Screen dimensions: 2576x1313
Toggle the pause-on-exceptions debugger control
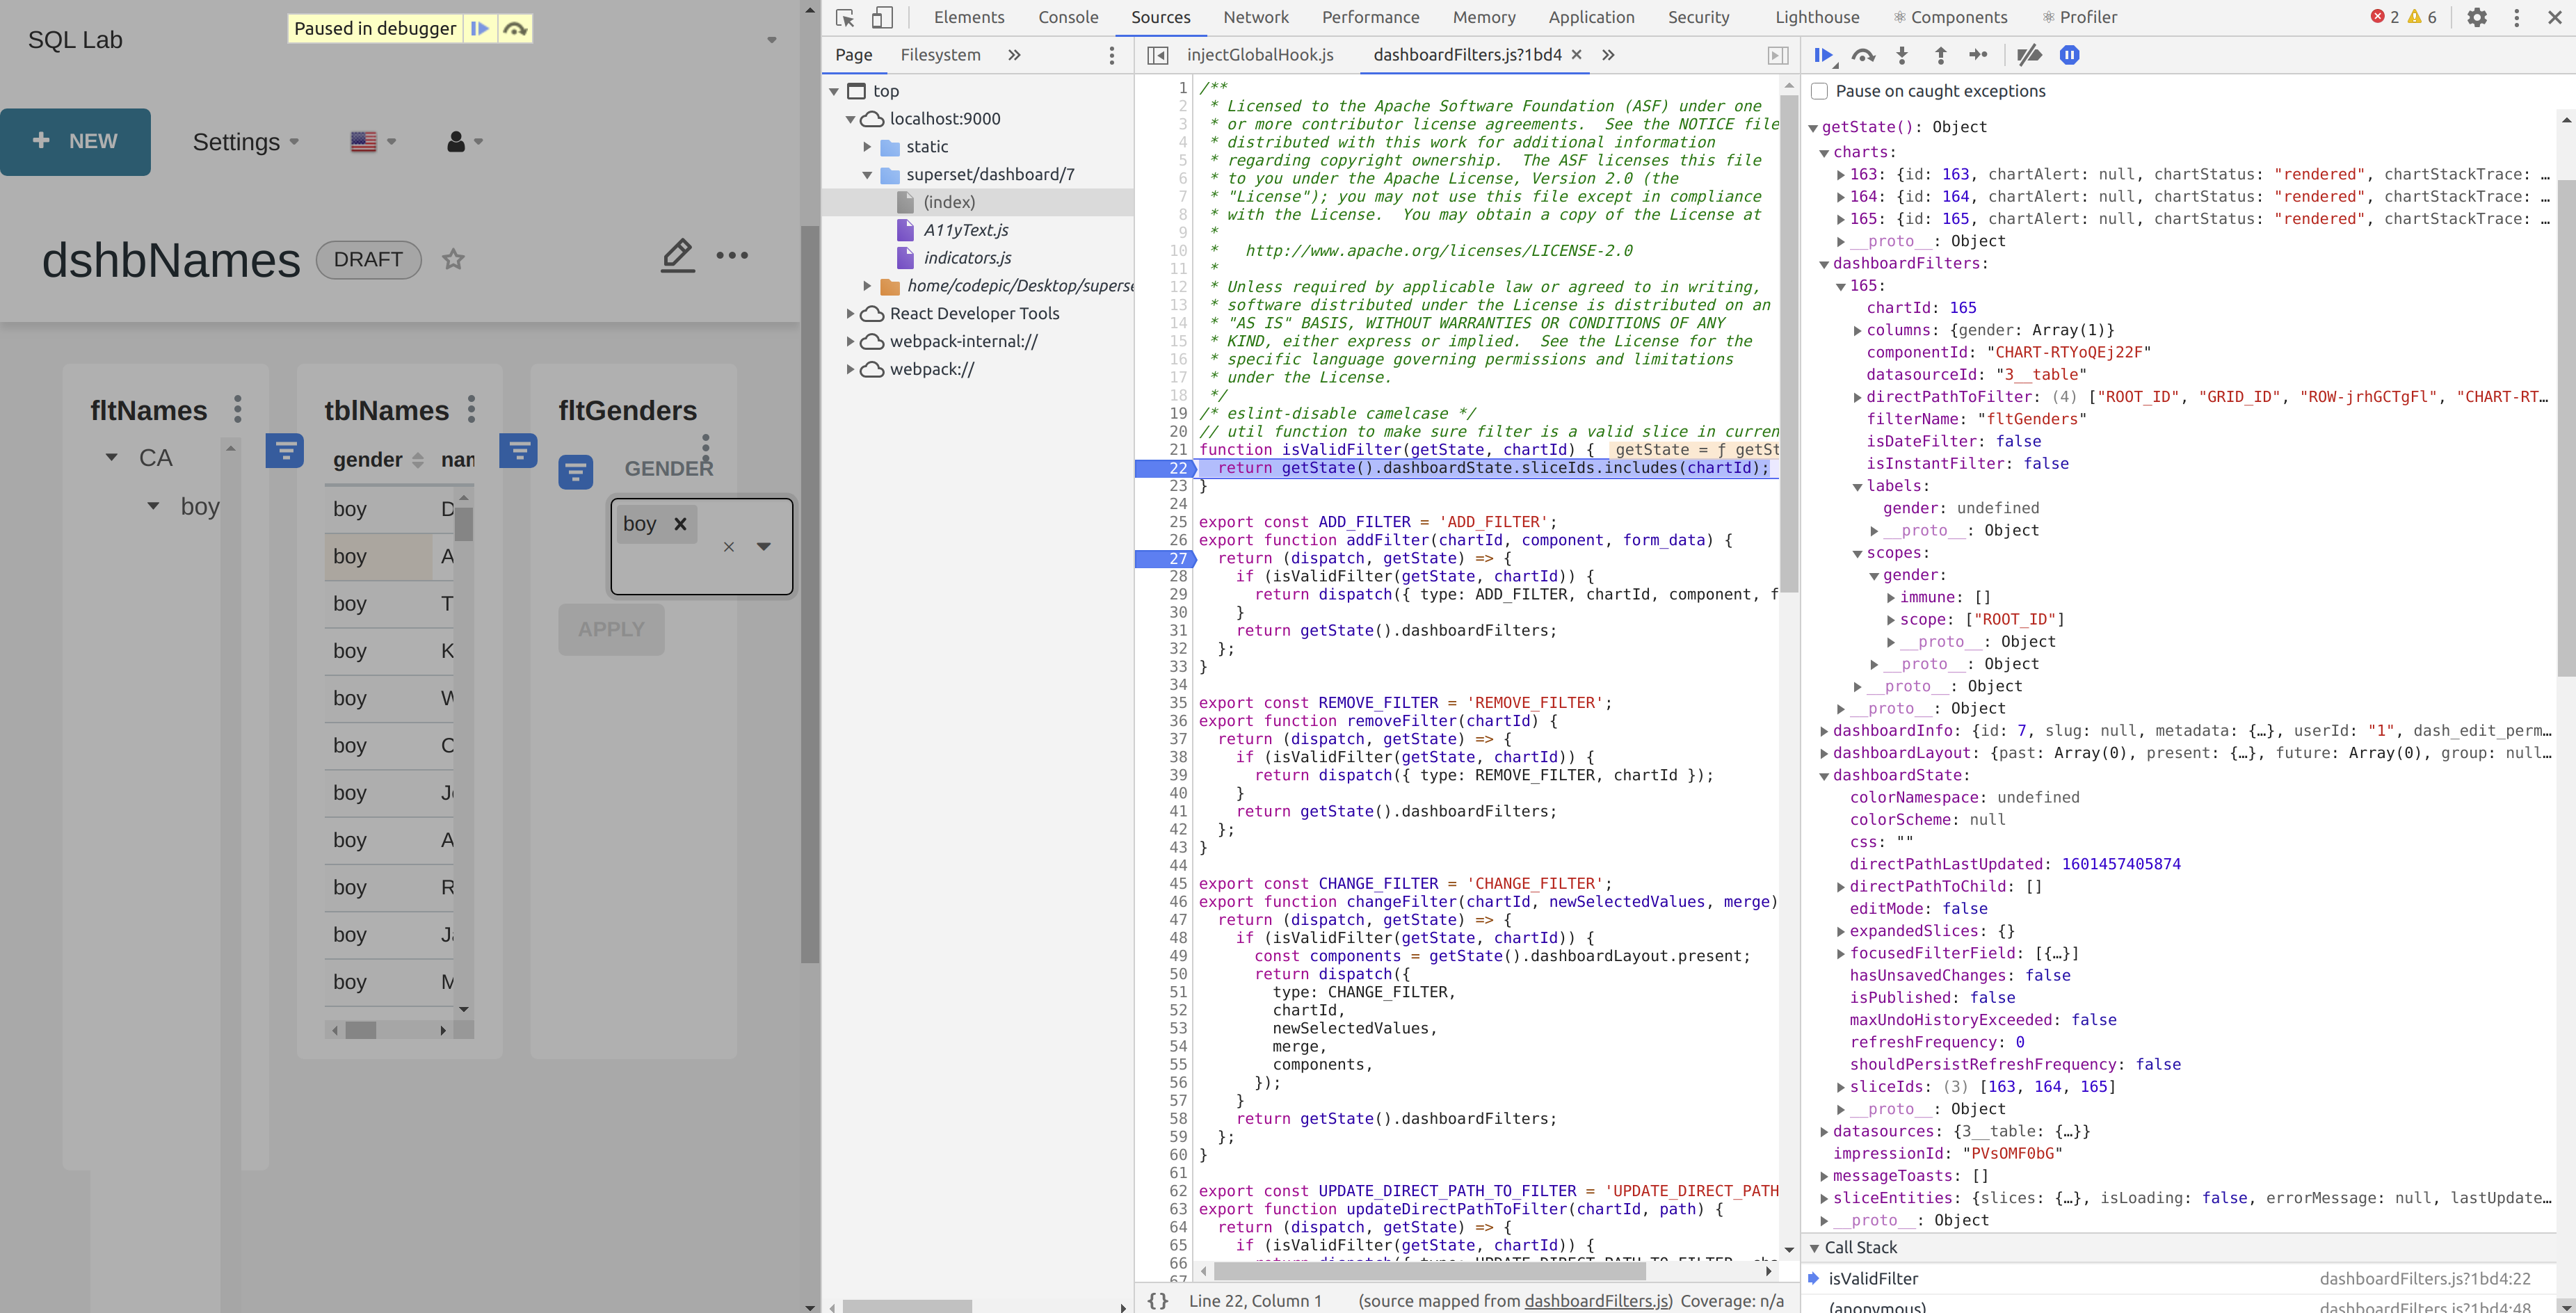(x=2069, y=56)
